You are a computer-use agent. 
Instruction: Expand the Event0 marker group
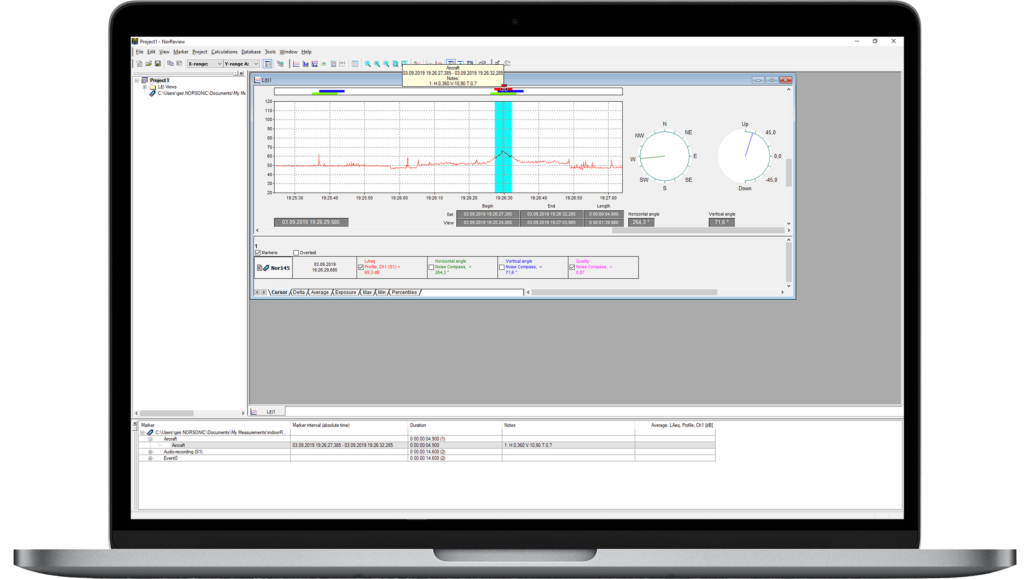click(x=150, y=458)
